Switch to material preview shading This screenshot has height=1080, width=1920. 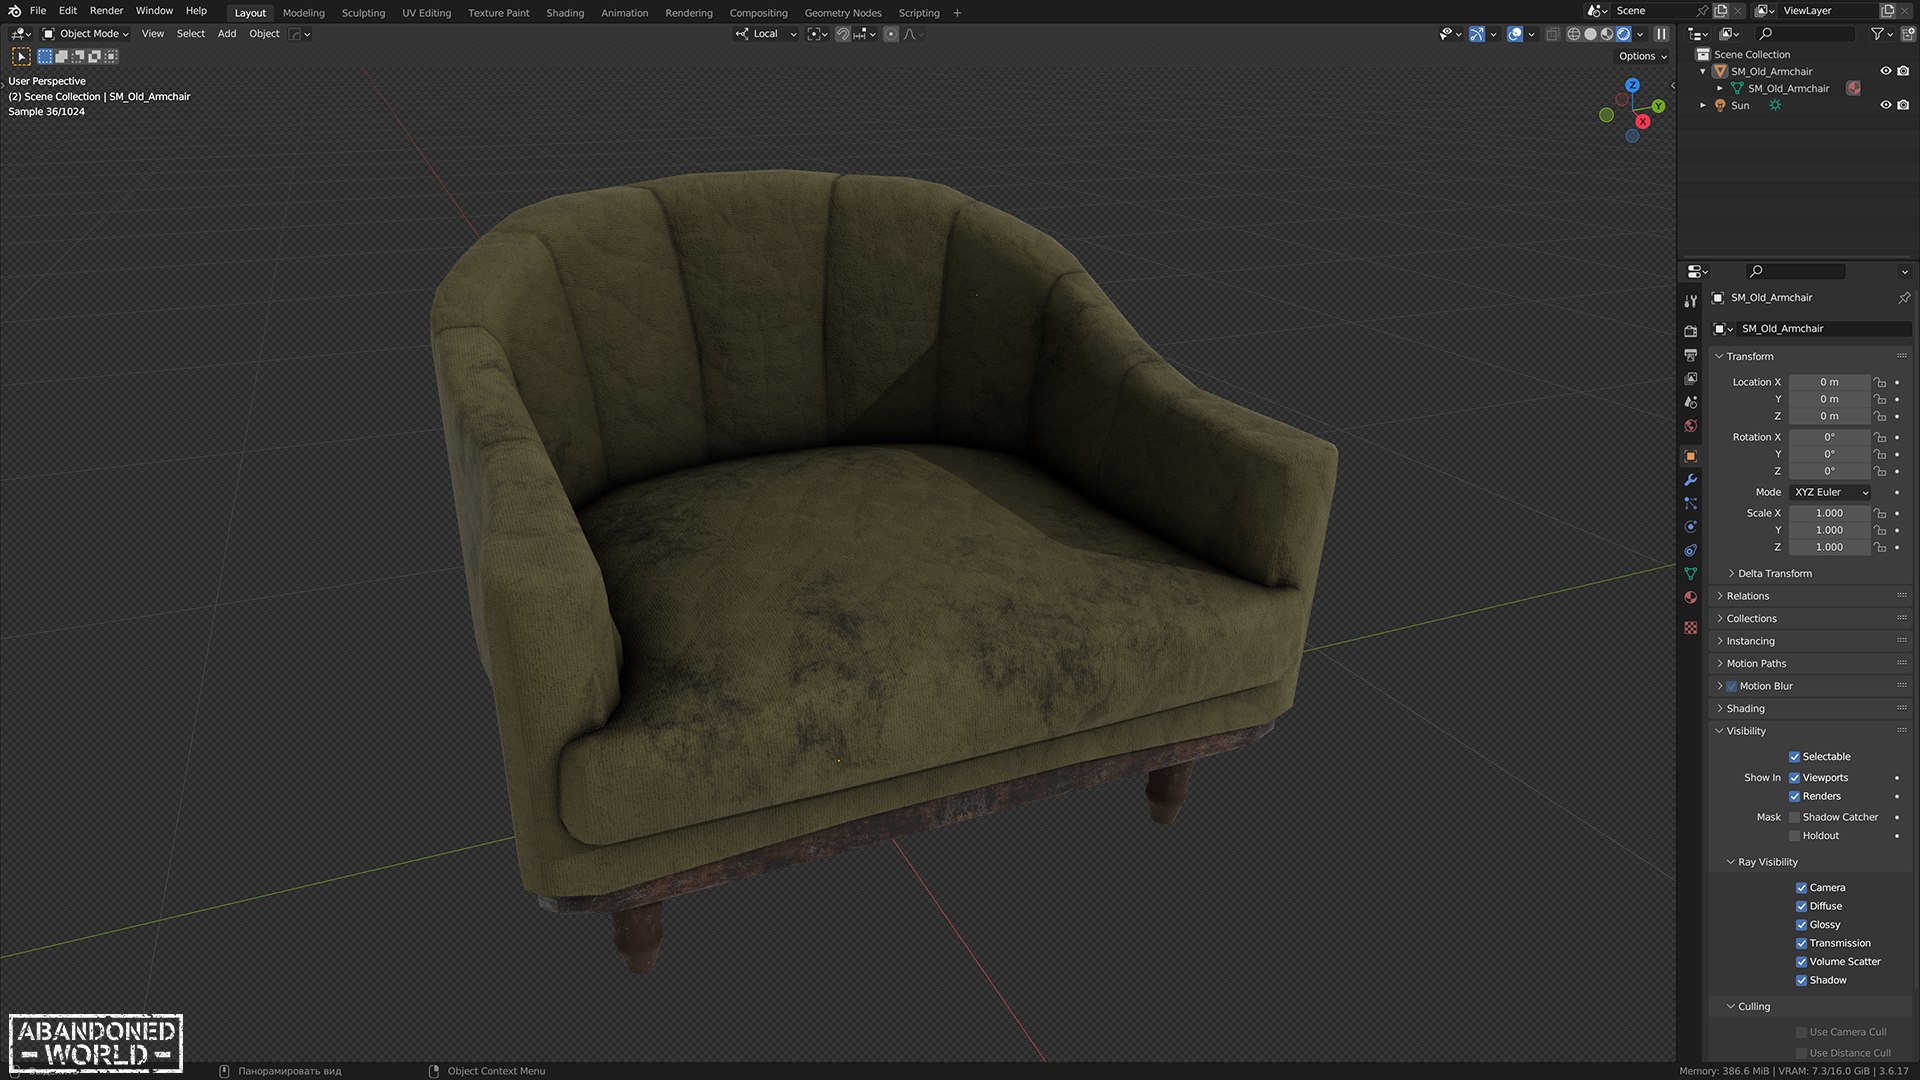1607,34
